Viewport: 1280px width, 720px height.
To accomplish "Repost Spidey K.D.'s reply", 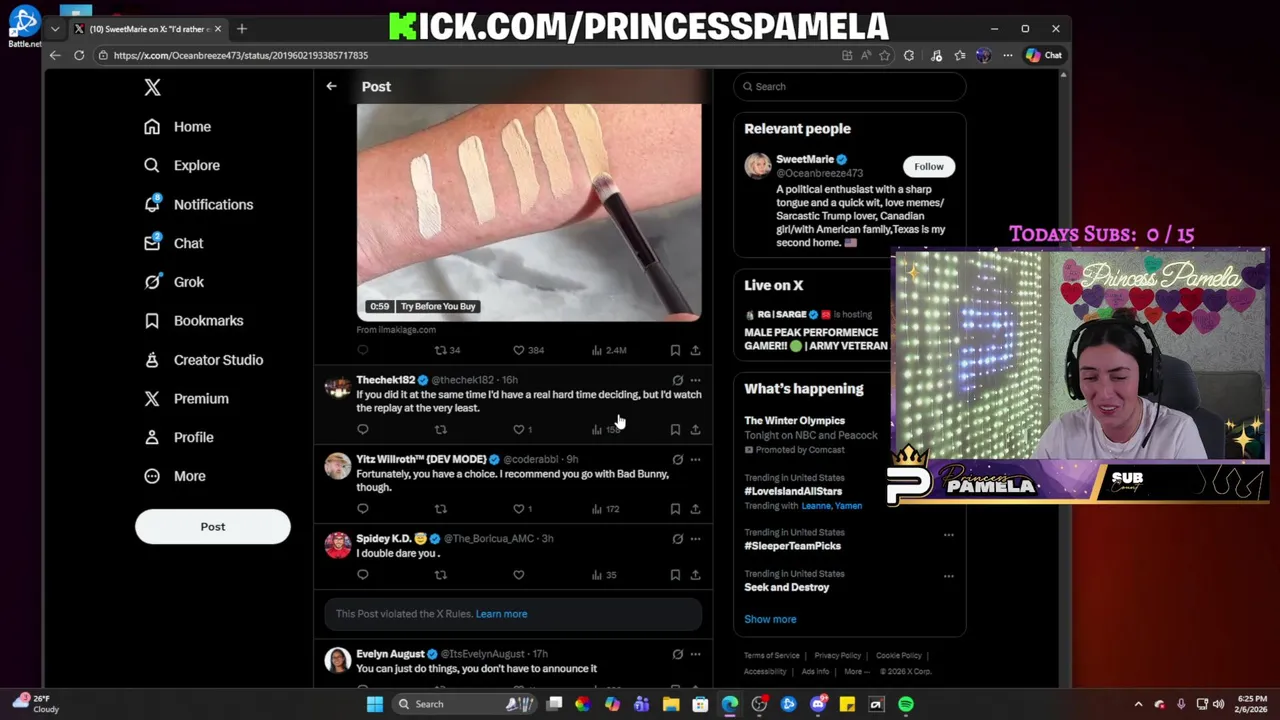I will click(440, 575).
